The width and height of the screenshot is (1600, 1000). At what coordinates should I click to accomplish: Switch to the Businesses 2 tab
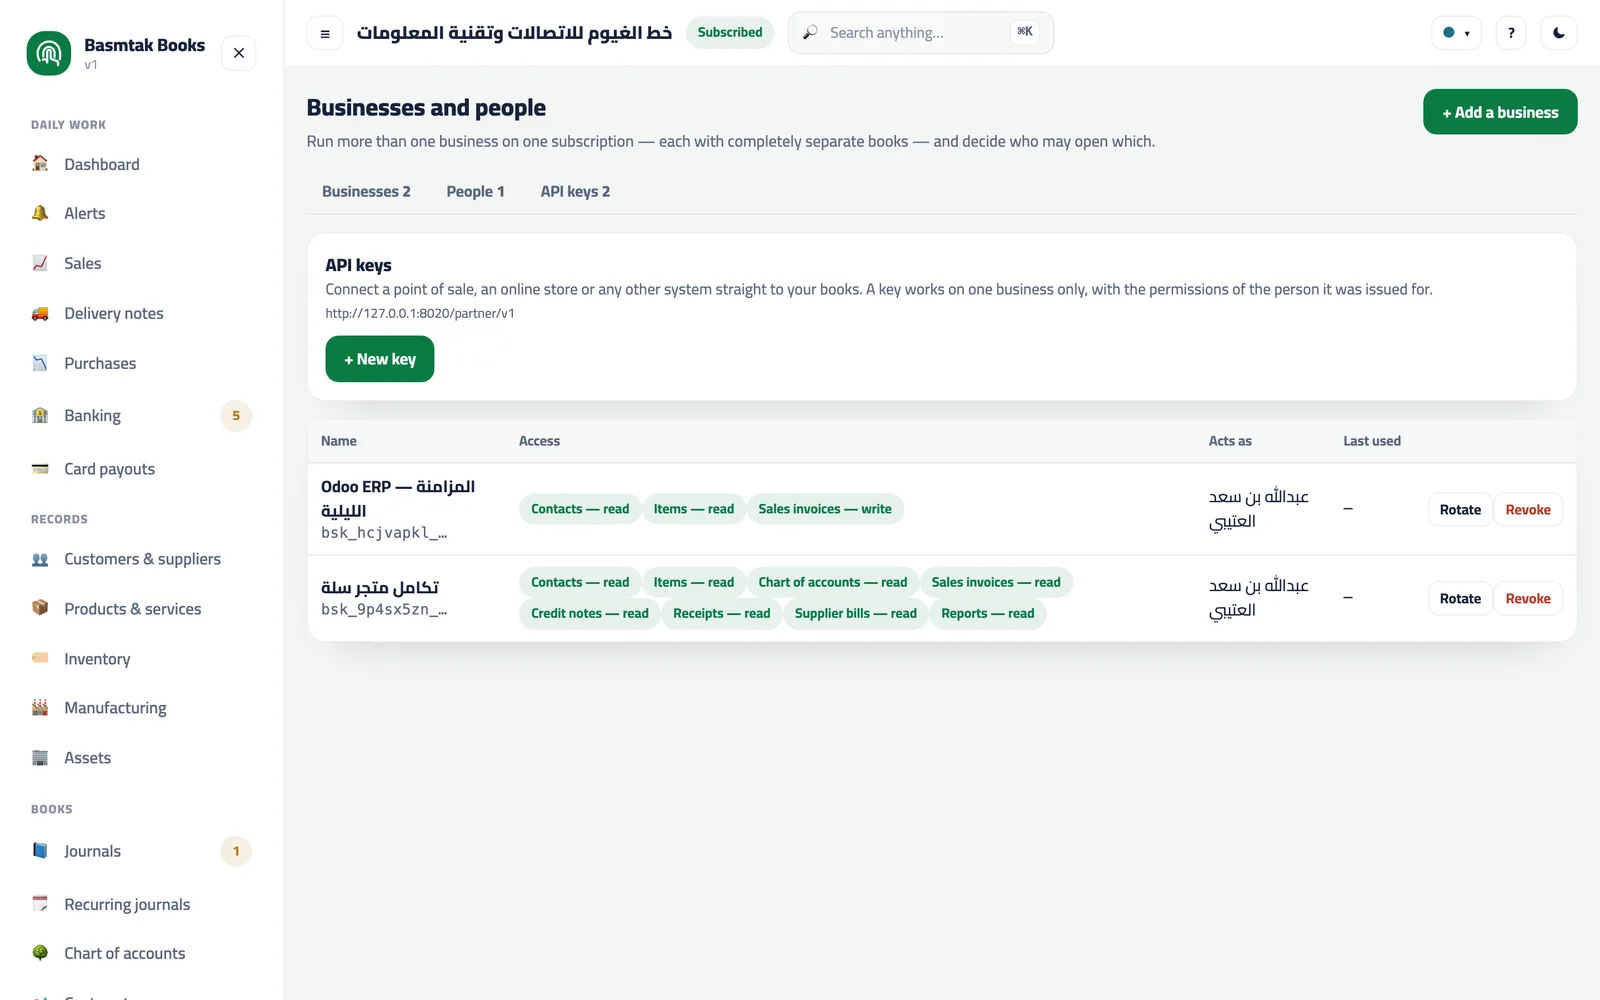366,191
